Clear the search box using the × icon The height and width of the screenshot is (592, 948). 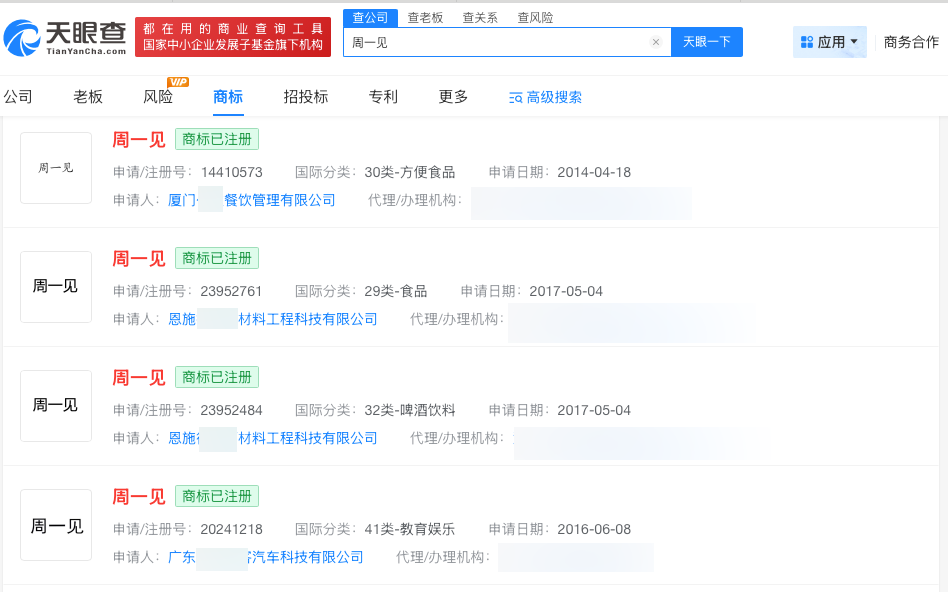pyautogui.click(x=656, y=42)
